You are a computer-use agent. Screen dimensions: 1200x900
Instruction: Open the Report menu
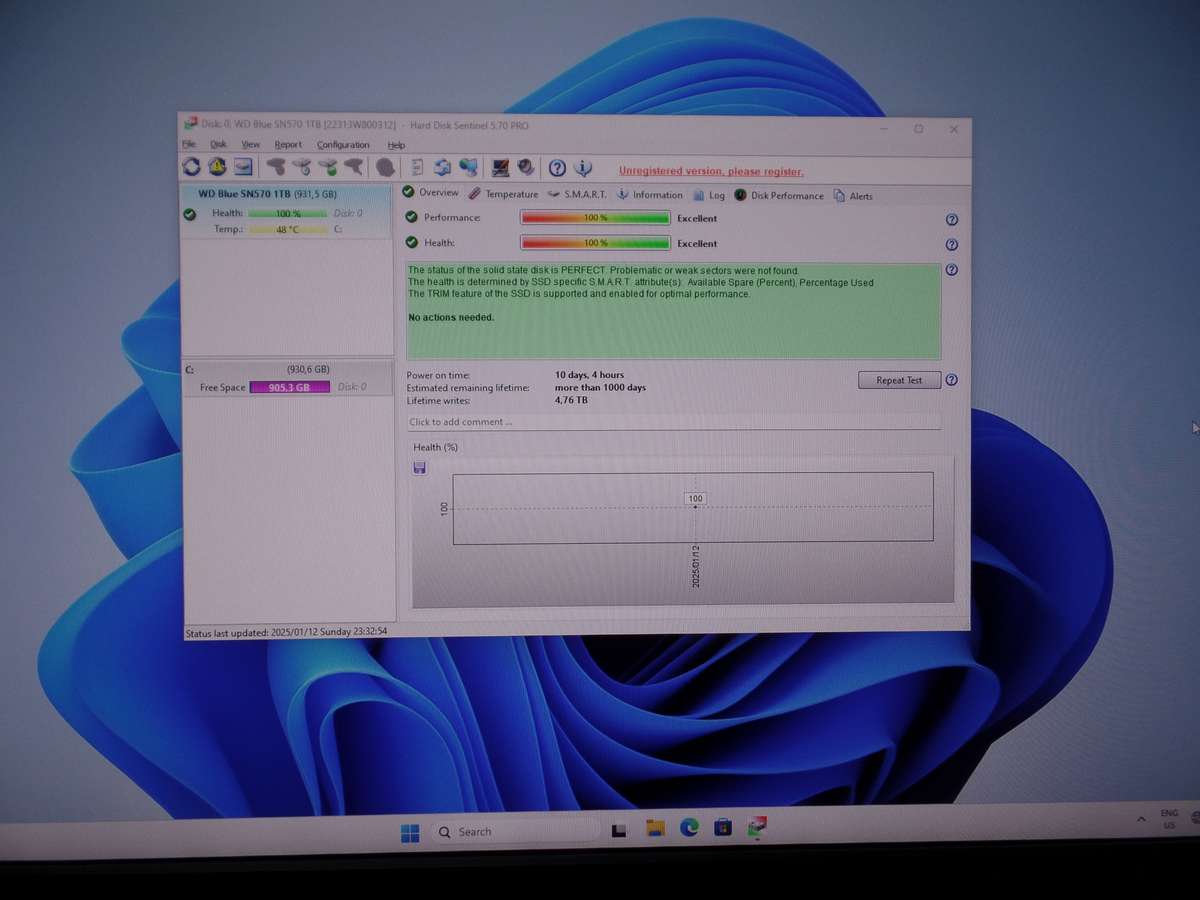click(288, 145)
